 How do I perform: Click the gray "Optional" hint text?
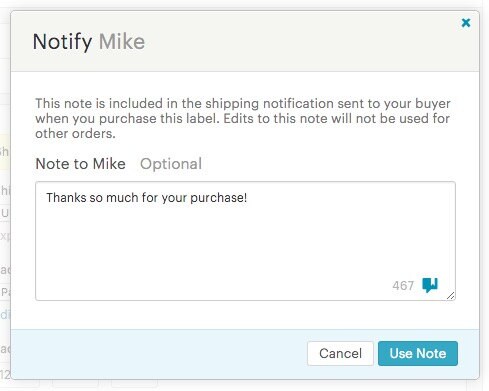(x=171, y=164)
